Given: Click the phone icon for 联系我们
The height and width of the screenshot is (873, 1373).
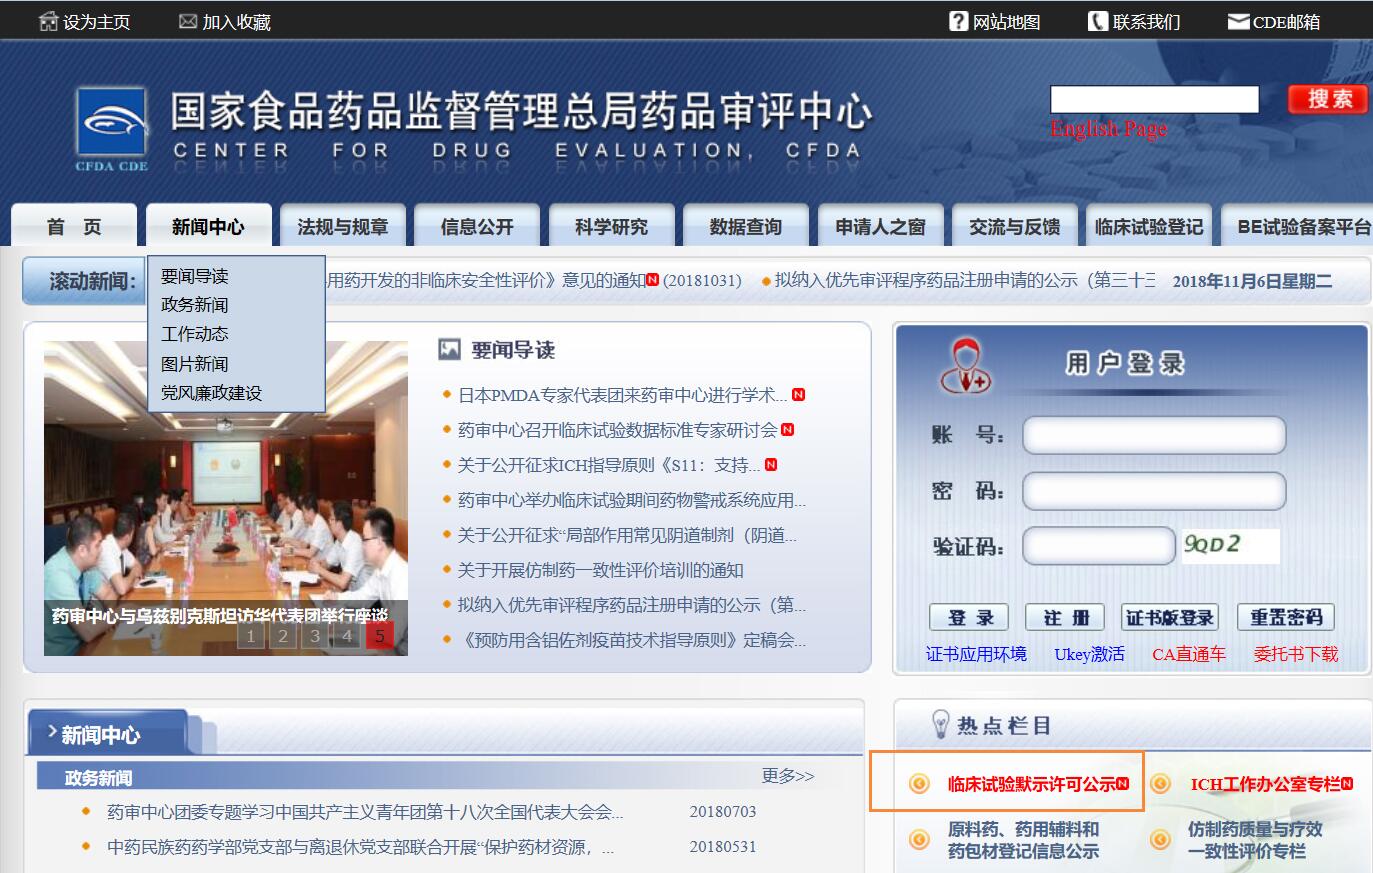Looking at the screenshot, I should 1098,21.
